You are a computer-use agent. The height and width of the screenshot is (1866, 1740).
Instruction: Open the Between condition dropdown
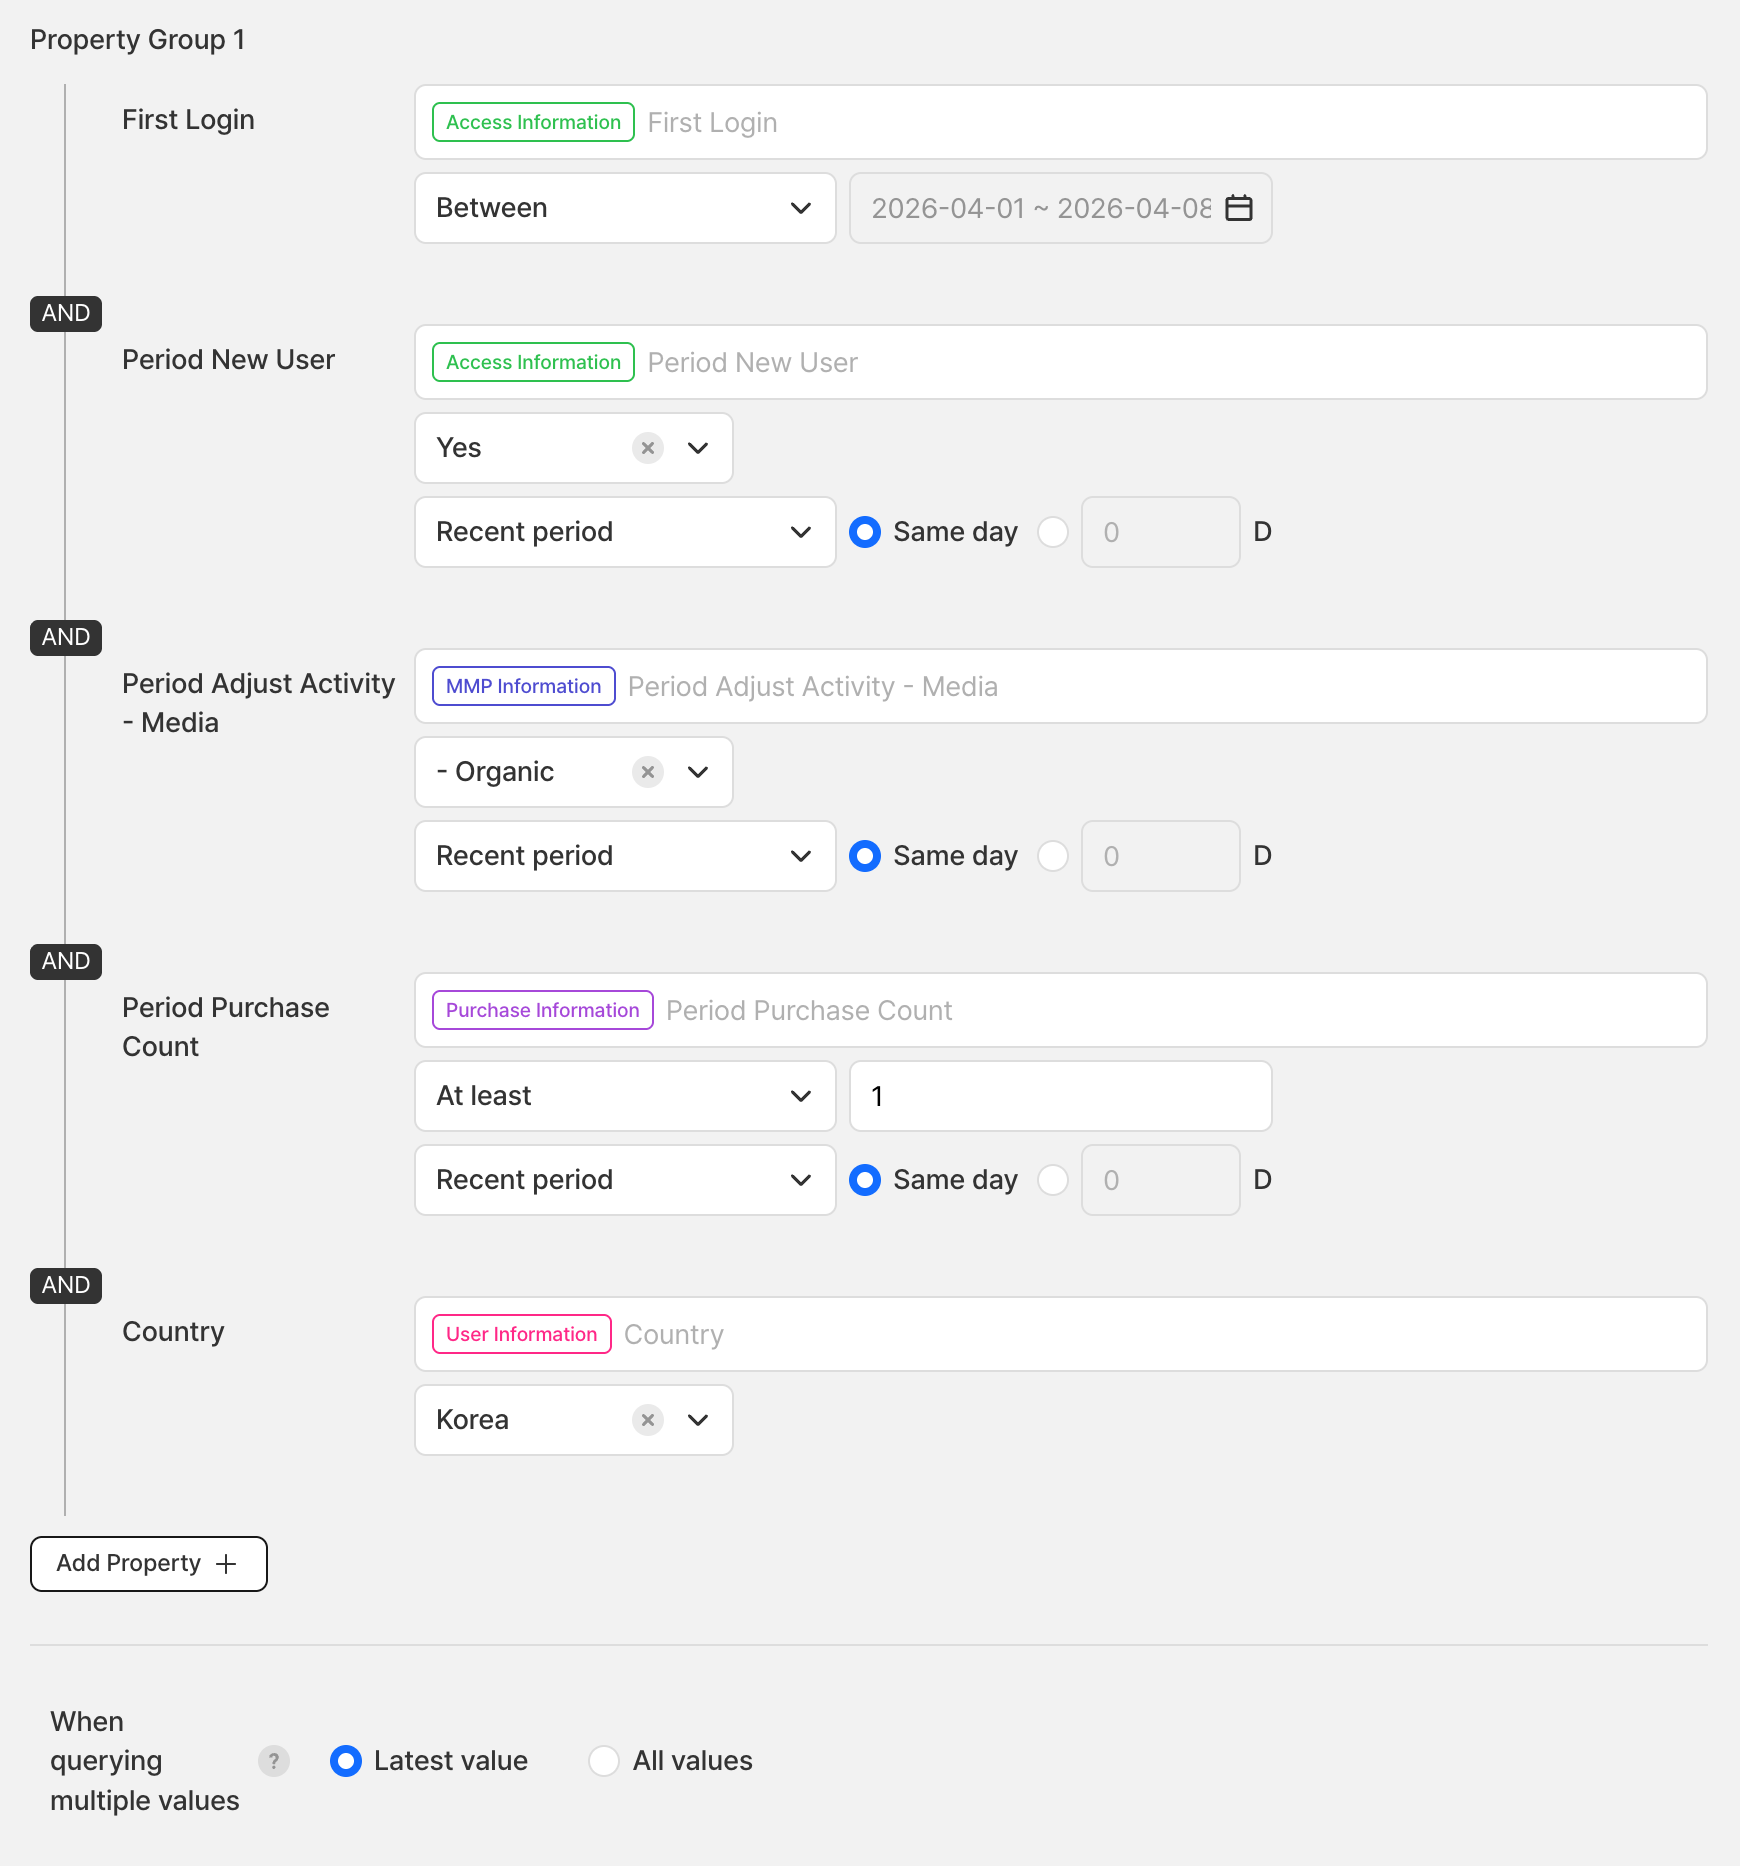click(x=625, y=208)
